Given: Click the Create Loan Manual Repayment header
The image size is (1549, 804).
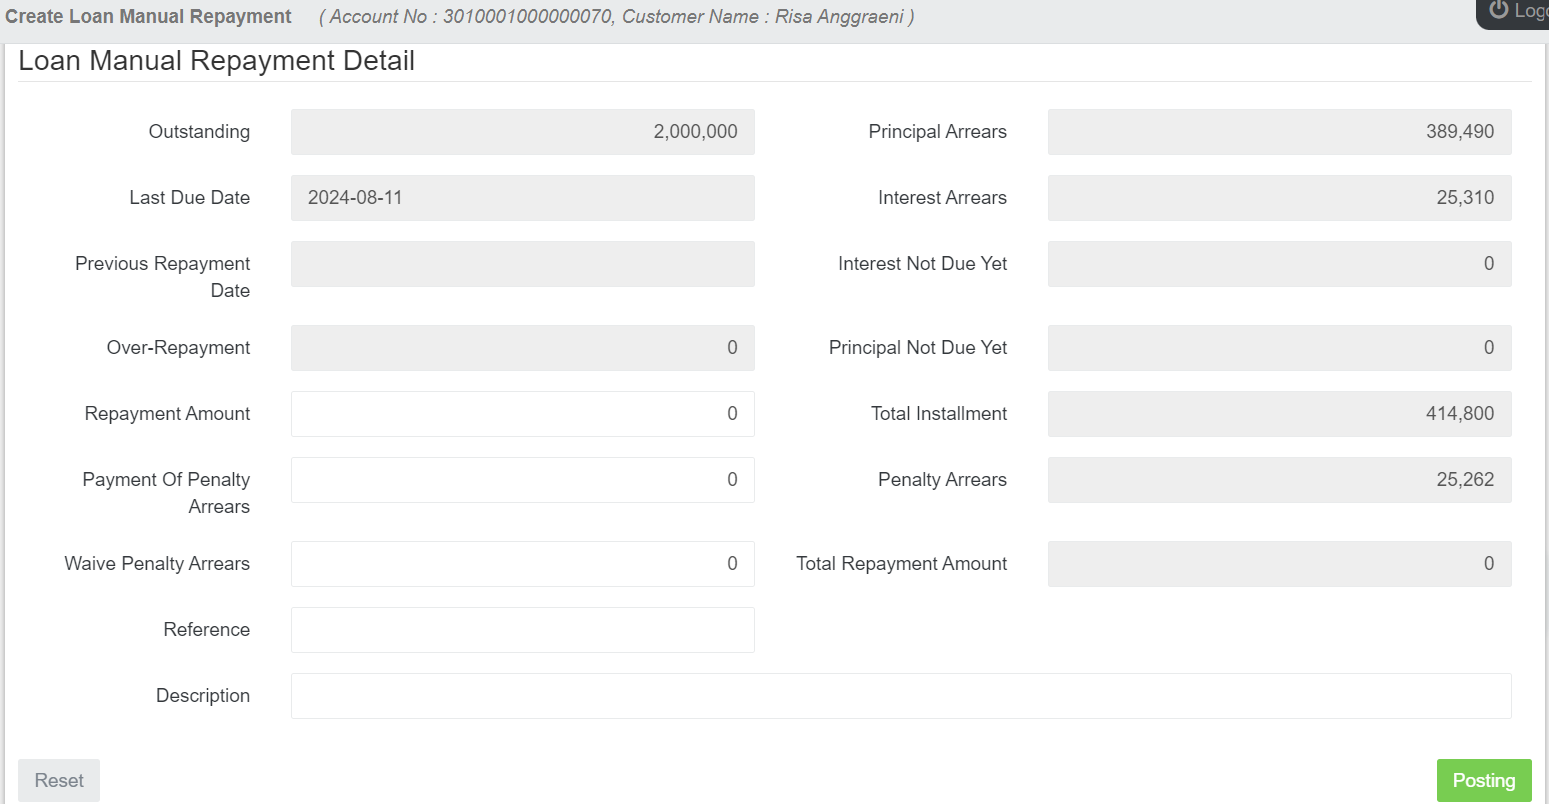Looking at the screenshot, I should coord(148,16).
